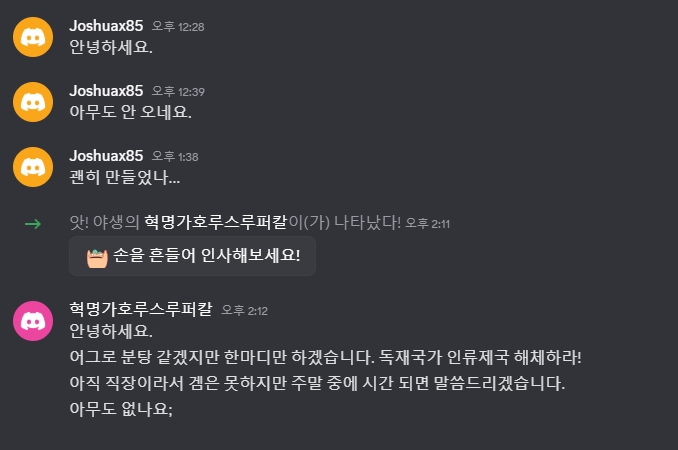The image size is (678, 450).
Task: Click the avatar next to '괜히 만들었나...'
Action: (x=33, y=166)
